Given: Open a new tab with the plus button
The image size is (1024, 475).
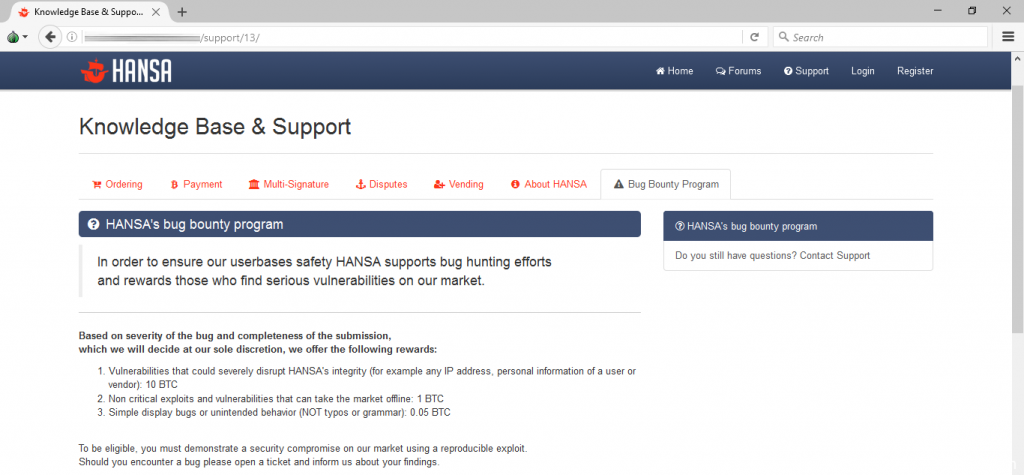Looking at the screenshot, I should click(182, 12).
